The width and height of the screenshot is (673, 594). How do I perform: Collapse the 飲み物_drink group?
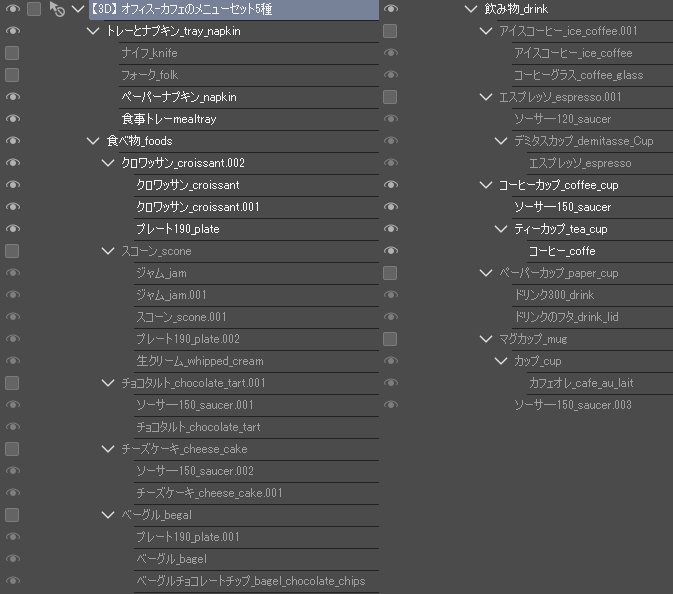(x=471, y=9)
